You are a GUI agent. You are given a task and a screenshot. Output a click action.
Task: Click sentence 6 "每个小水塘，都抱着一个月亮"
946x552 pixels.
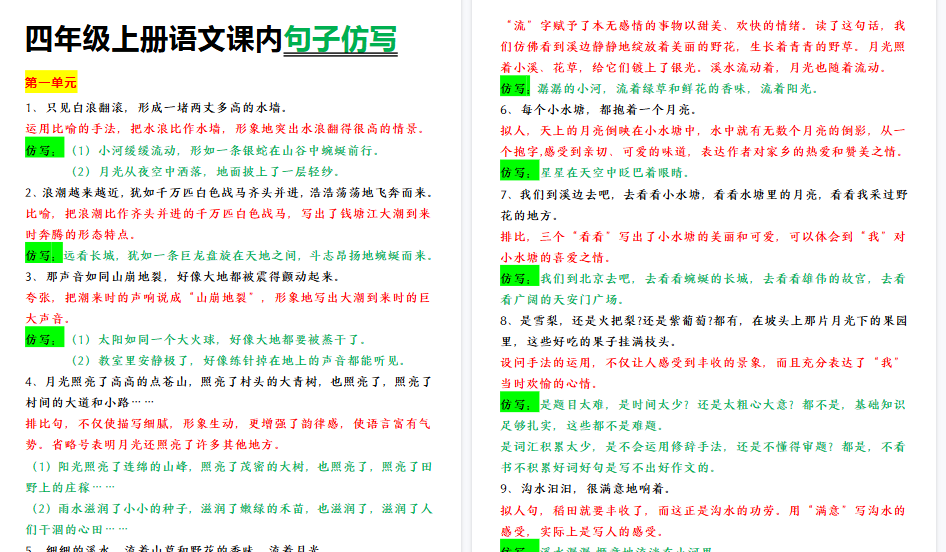click(598, 110)
